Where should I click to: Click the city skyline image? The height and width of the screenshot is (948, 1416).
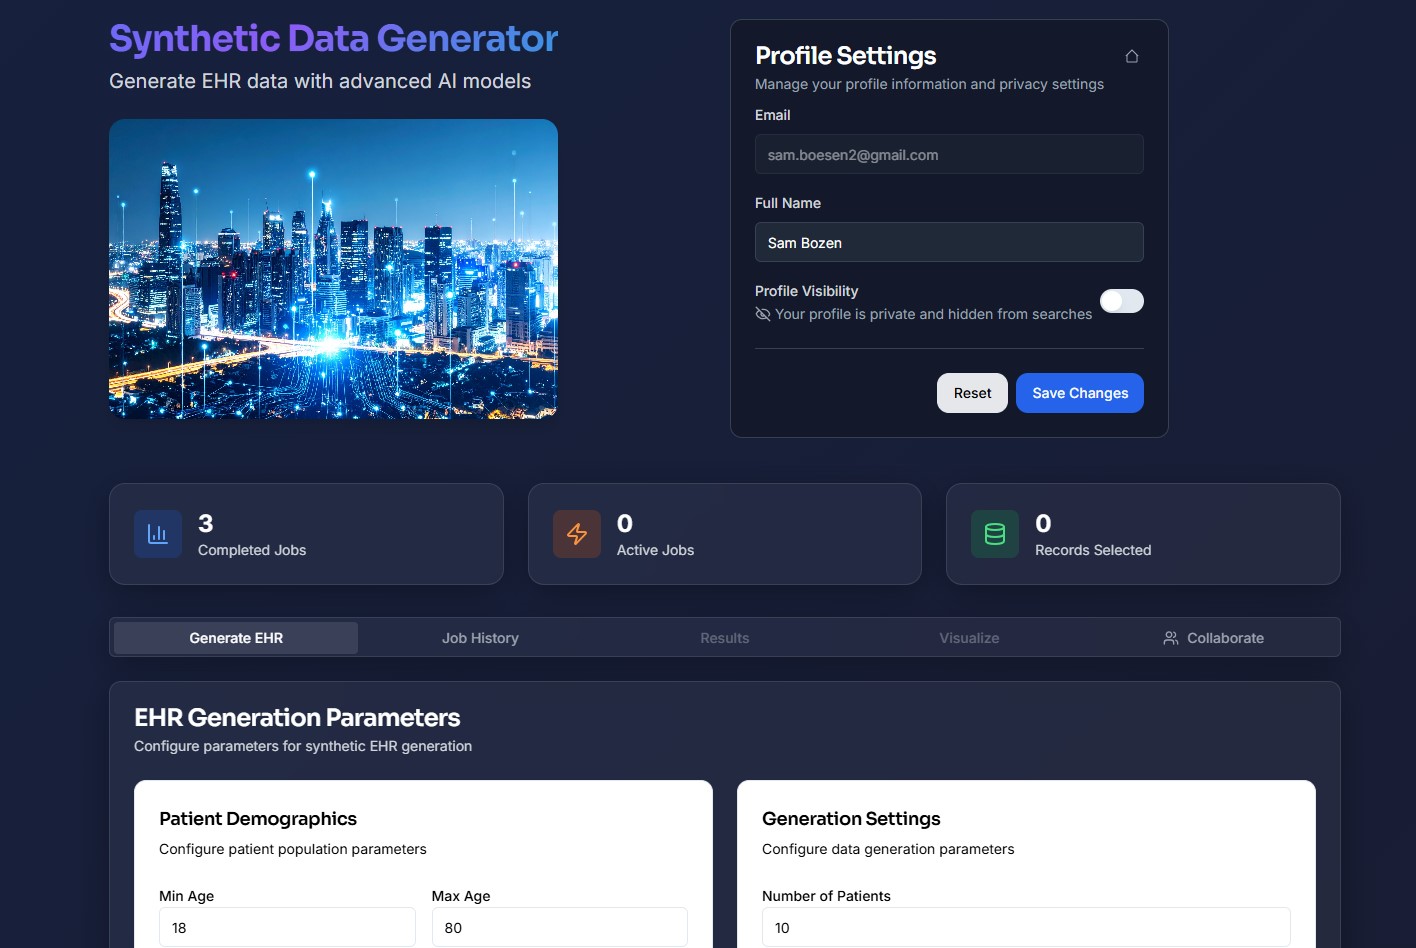333,269
